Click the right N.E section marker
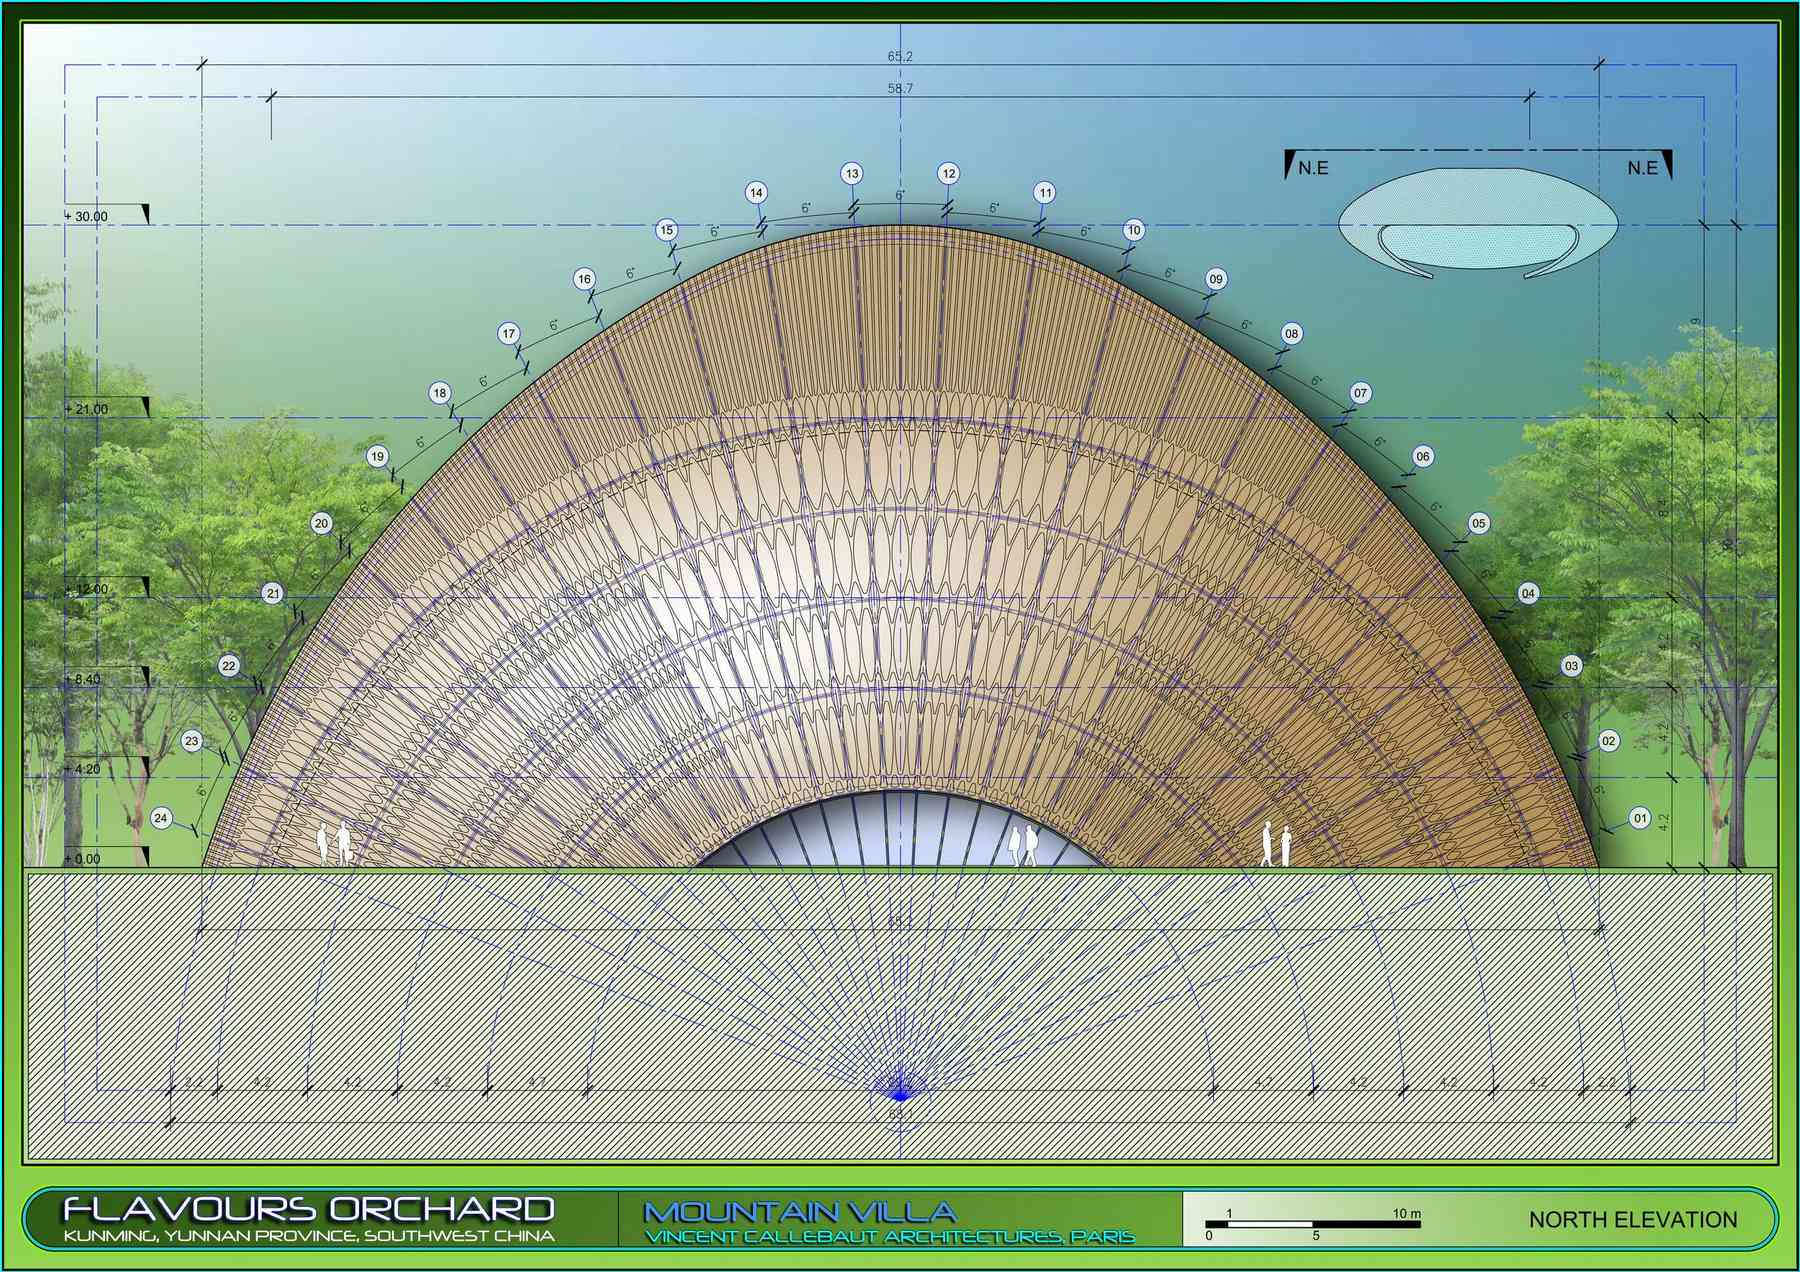Image resolution: width=1800 pixels, height=1272 pixels. click(x=1648, y=167)
